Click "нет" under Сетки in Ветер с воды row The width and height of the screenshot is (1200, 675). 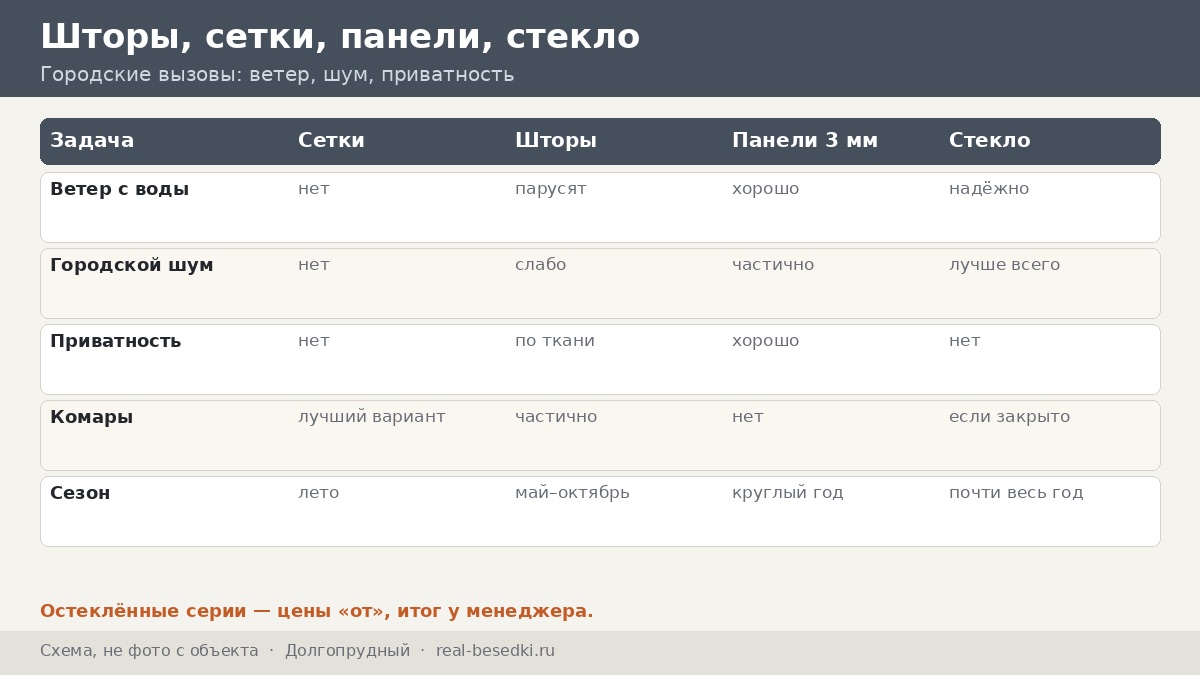(x=314, y=189)
